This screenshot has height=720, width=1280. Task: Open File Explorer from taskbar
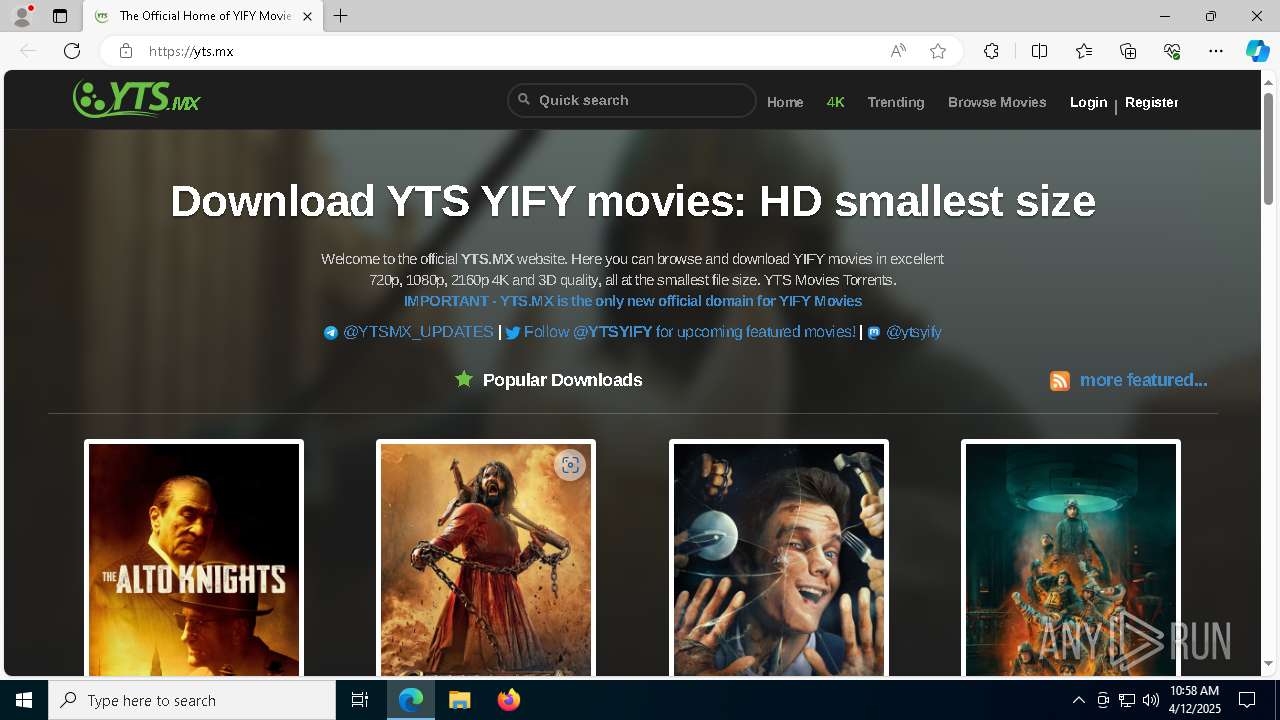click(459, 700)
